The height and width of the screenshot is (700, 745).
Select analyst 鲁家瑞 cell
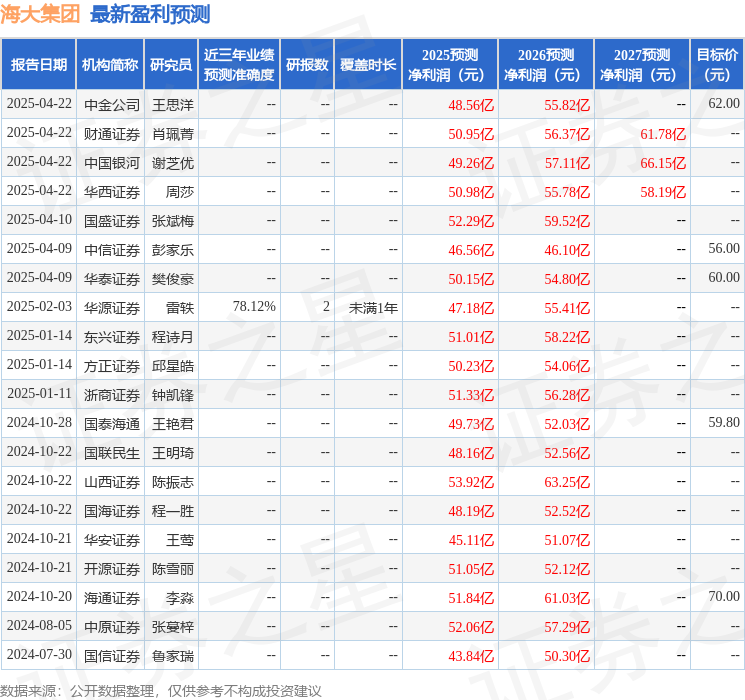[x=173, y=656]
